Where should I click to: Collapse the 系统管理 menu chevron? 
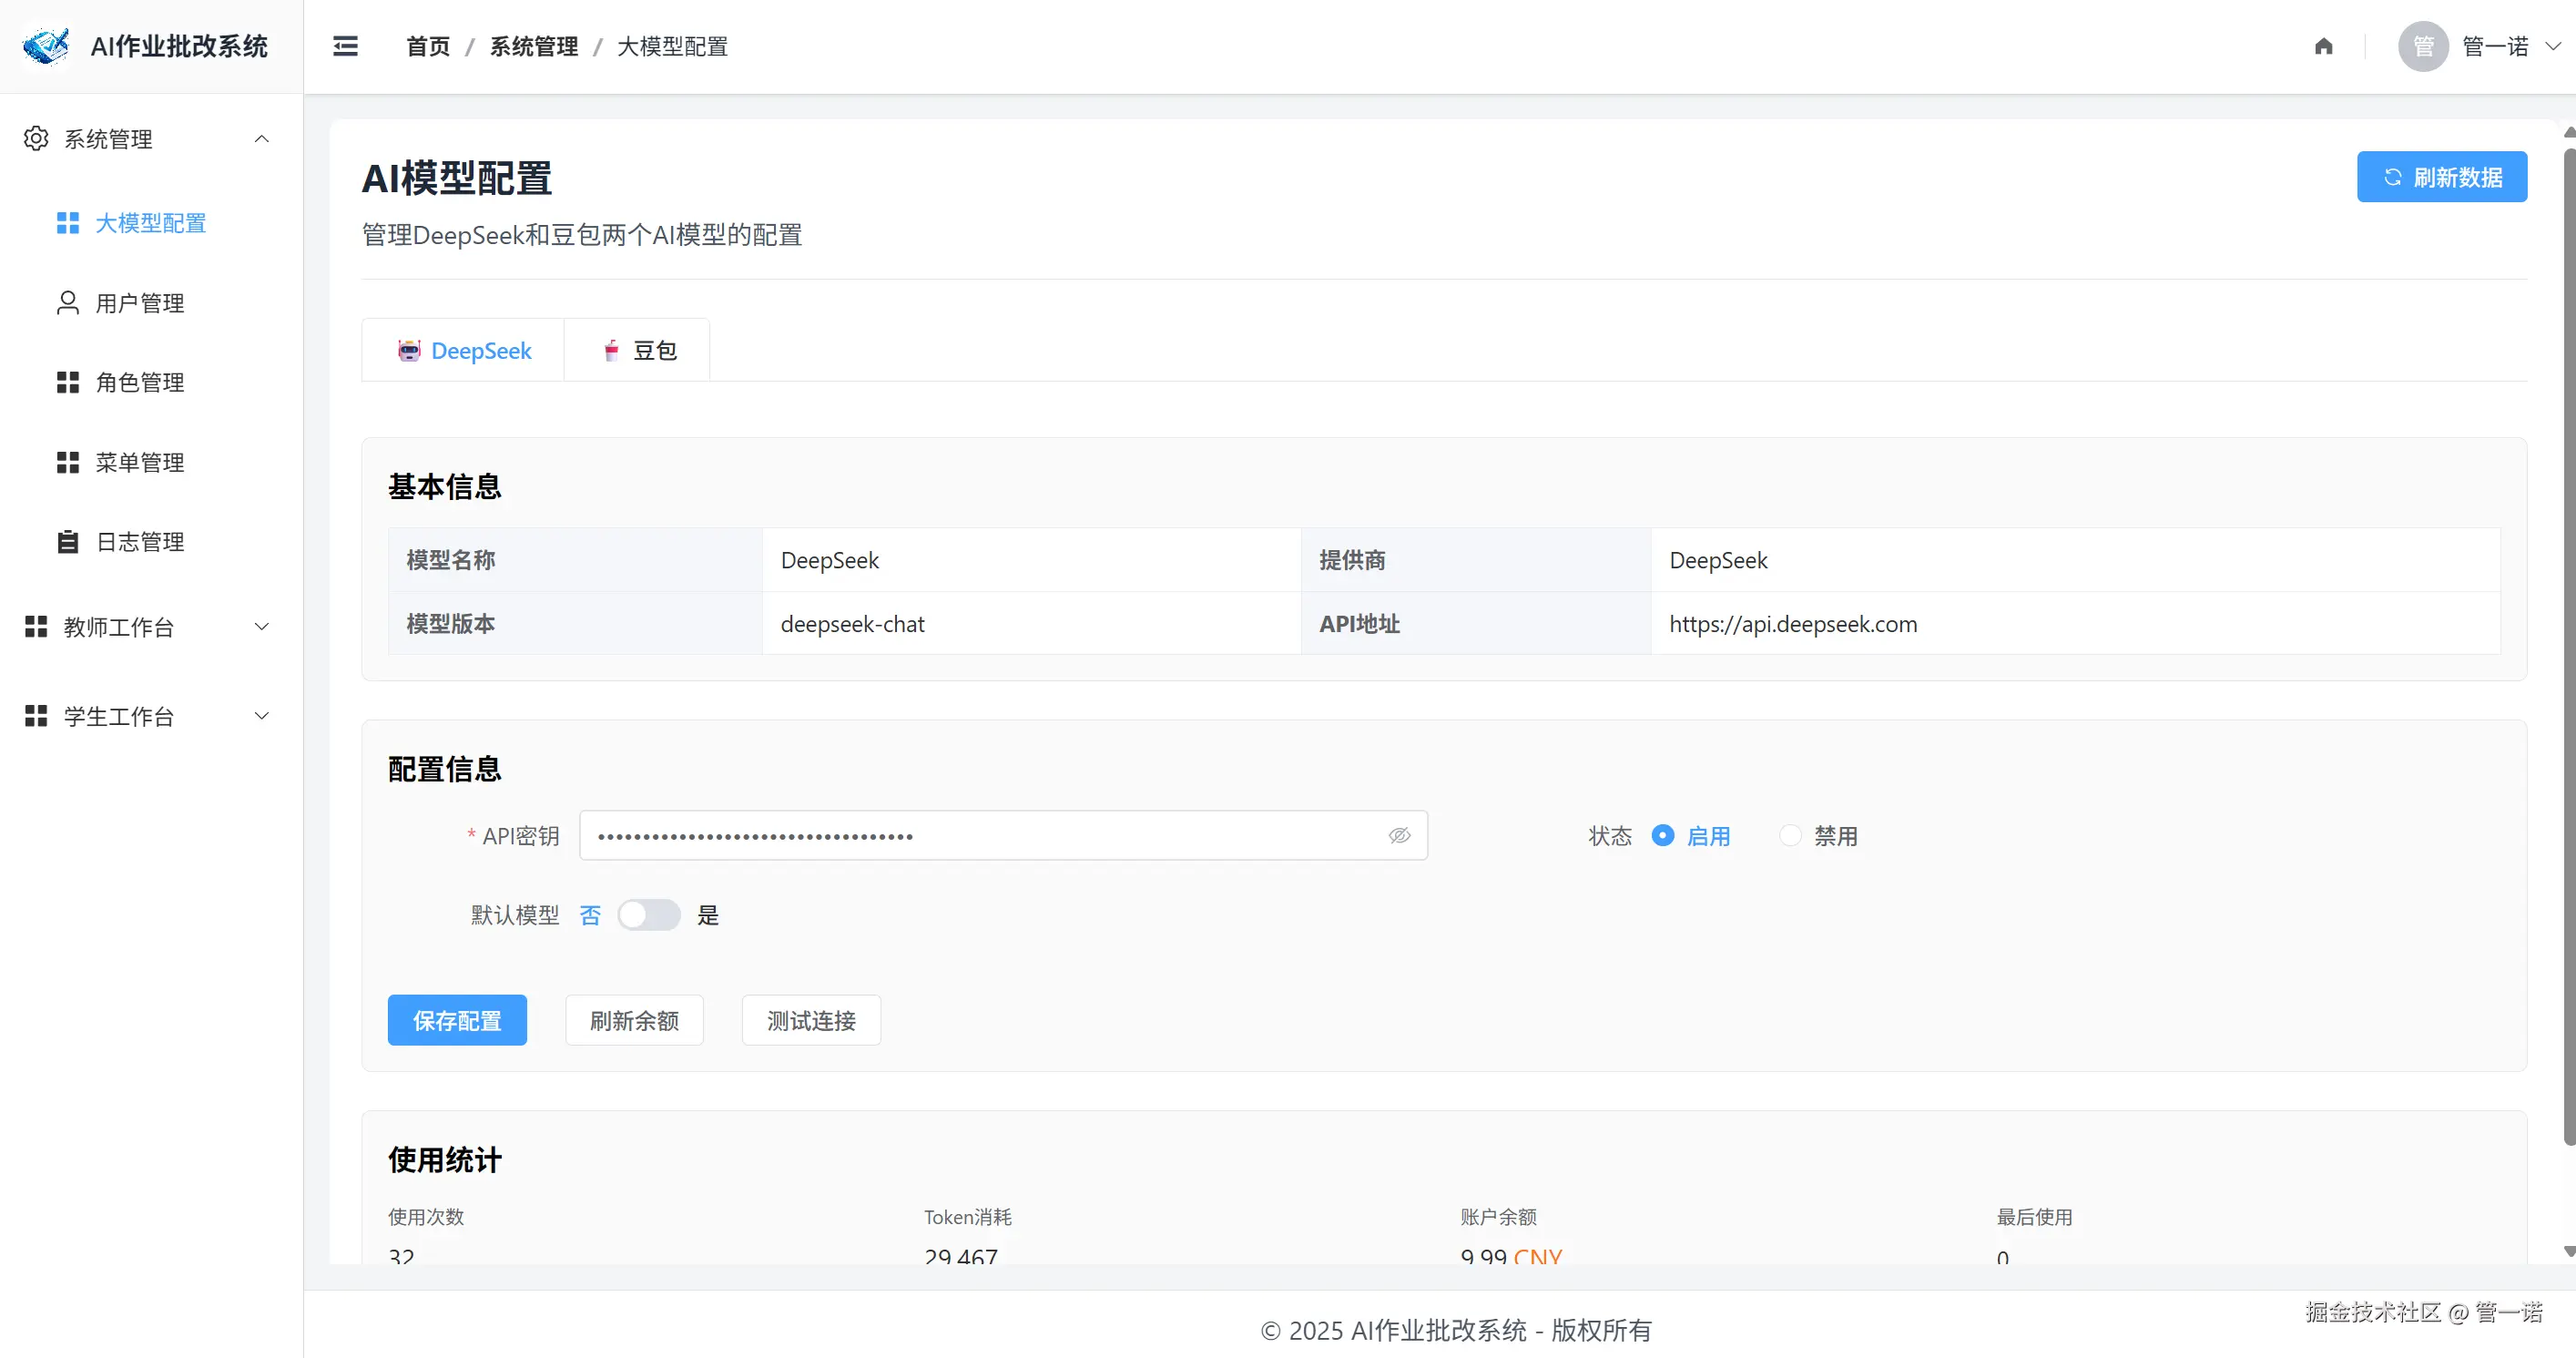[262, 139]
